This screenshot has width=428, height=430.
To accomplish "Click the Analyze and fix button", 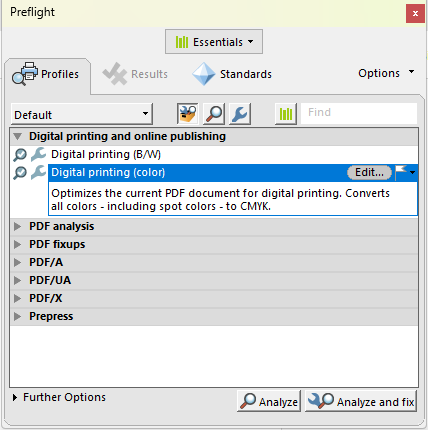I will [361, 401].
